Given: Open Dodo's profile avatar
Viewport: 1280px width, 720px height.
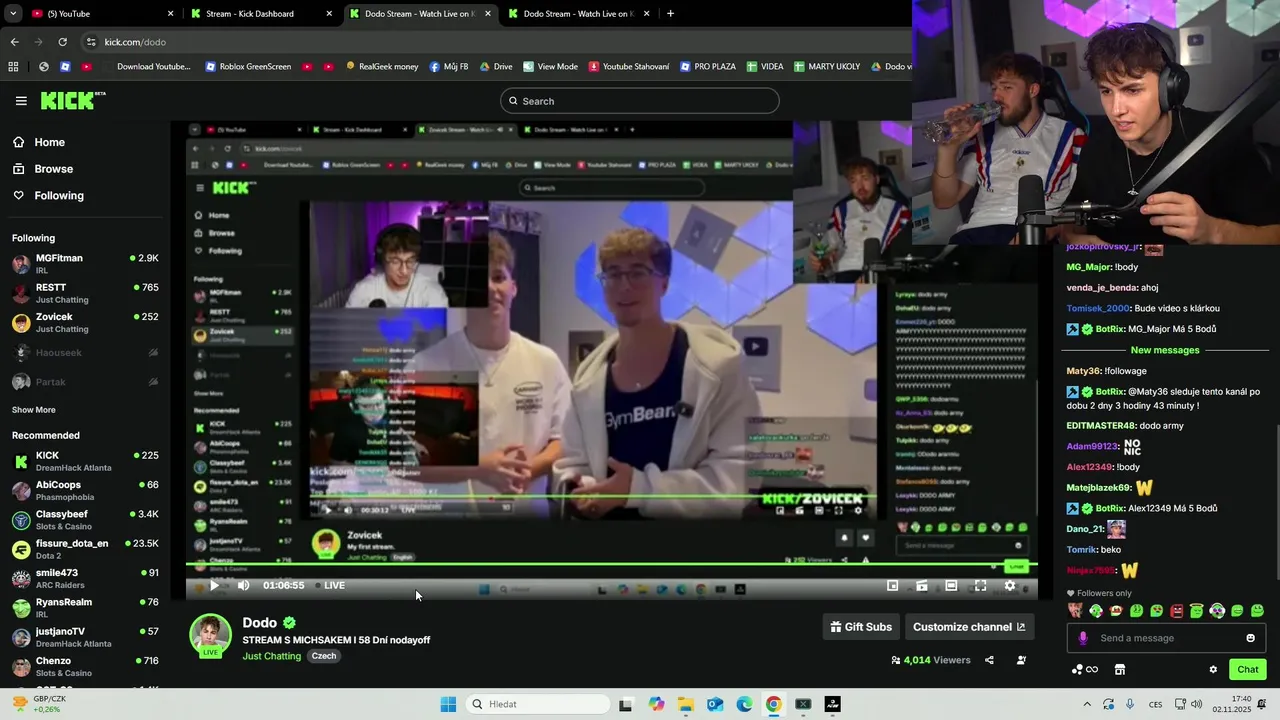Looking at the screenshot, I should pos(210,636).
